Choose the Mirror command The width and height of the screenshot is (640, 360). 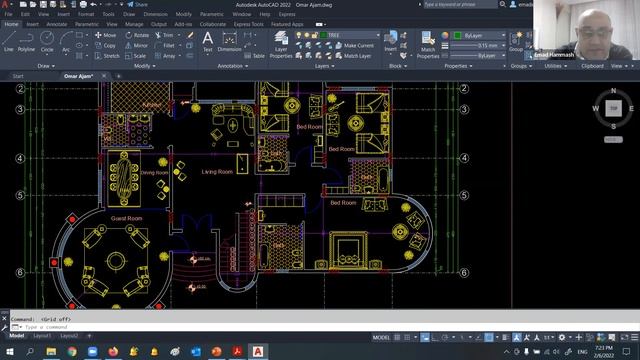pyautogui.click(x=137, y=45)
